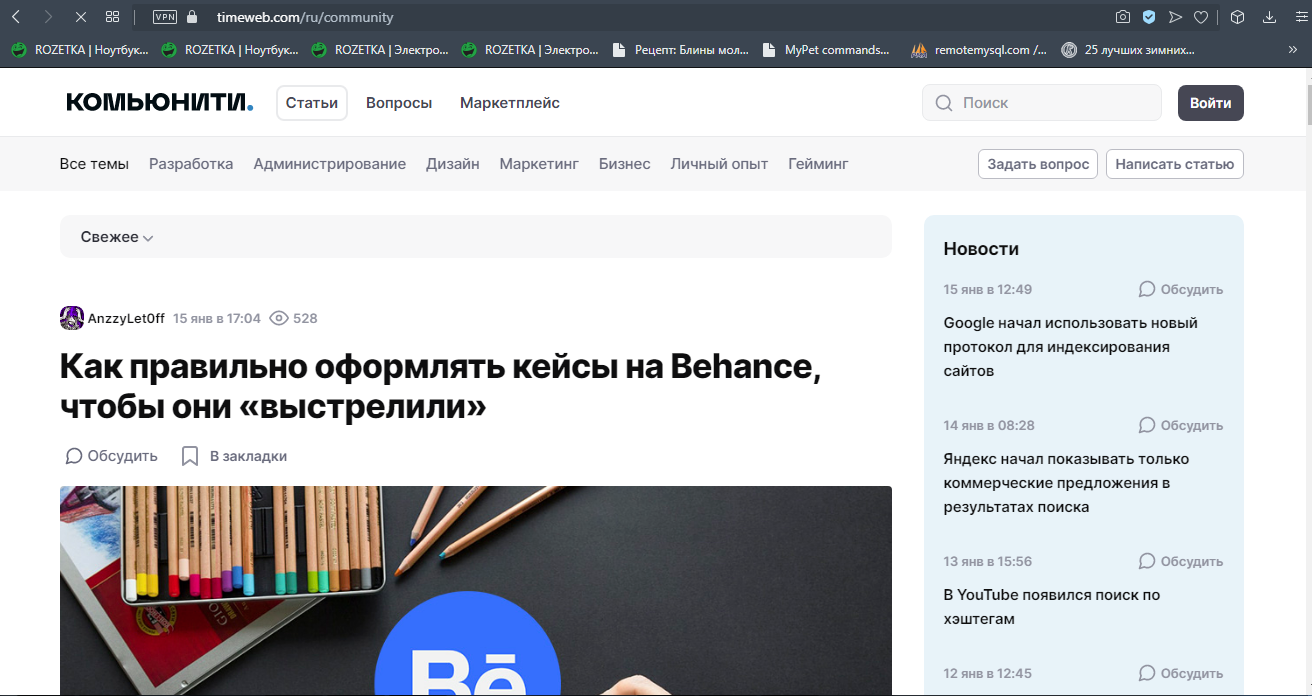Toggle В закладки bookmark for the article

tap(234, 456)
